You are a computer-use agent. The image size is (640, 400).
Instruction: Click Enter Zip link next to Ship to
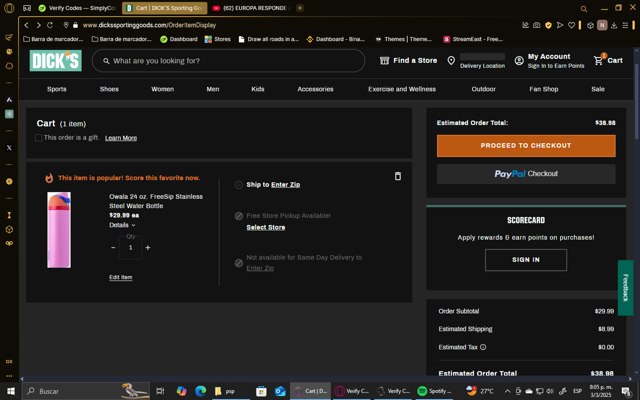(285, 185)
